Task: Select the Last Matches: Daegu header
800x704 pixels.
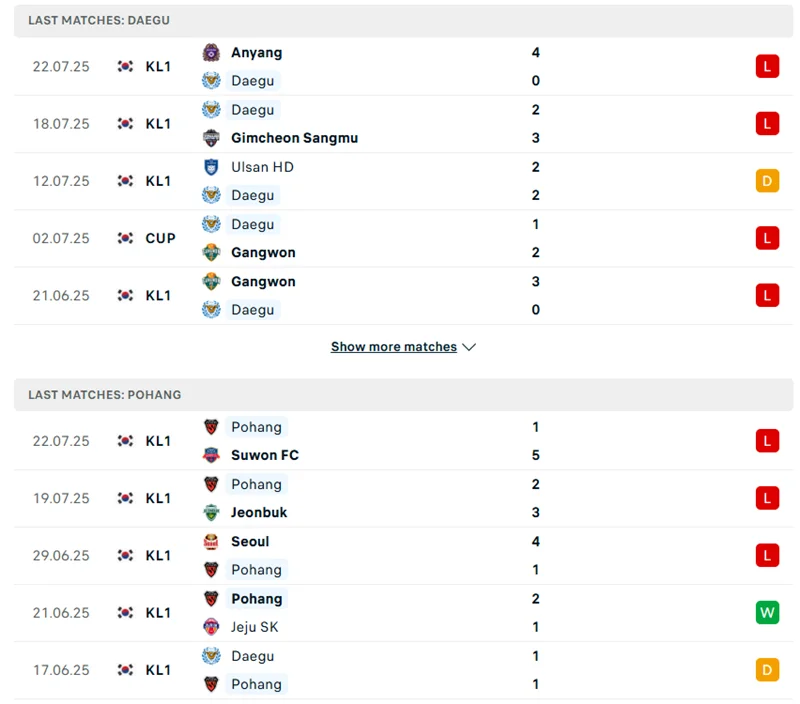Action: [x=99, y=20]
